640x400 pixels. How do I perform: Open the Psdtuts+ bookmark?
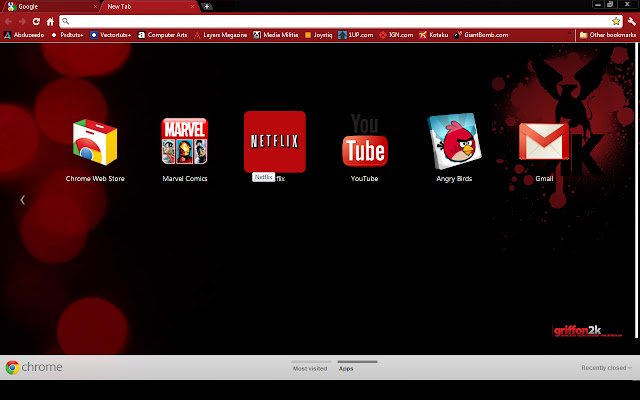point(67,35)
